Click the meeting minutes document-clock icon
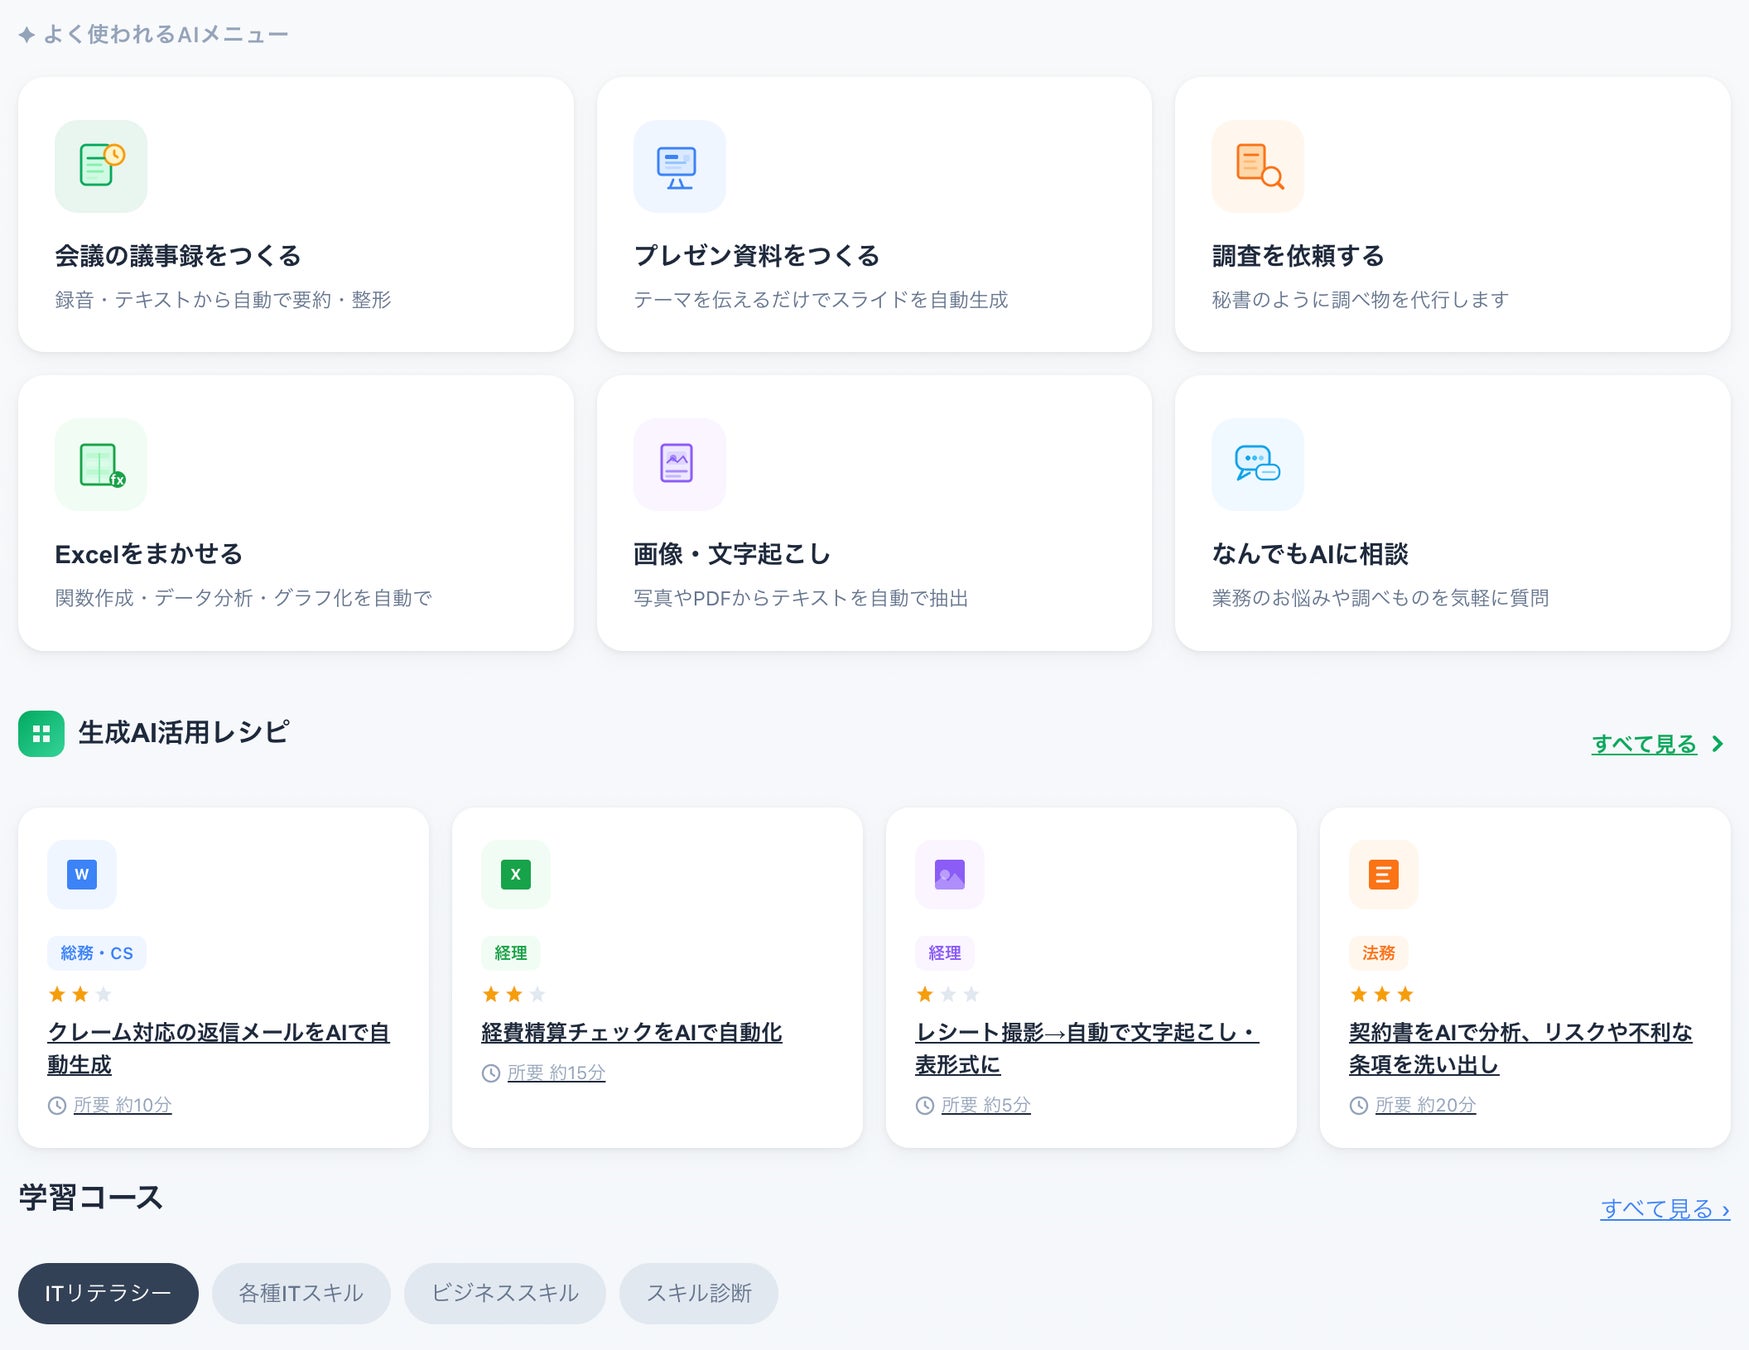The height and width of the screenshot is (1350, 1749). coord(101,166)
